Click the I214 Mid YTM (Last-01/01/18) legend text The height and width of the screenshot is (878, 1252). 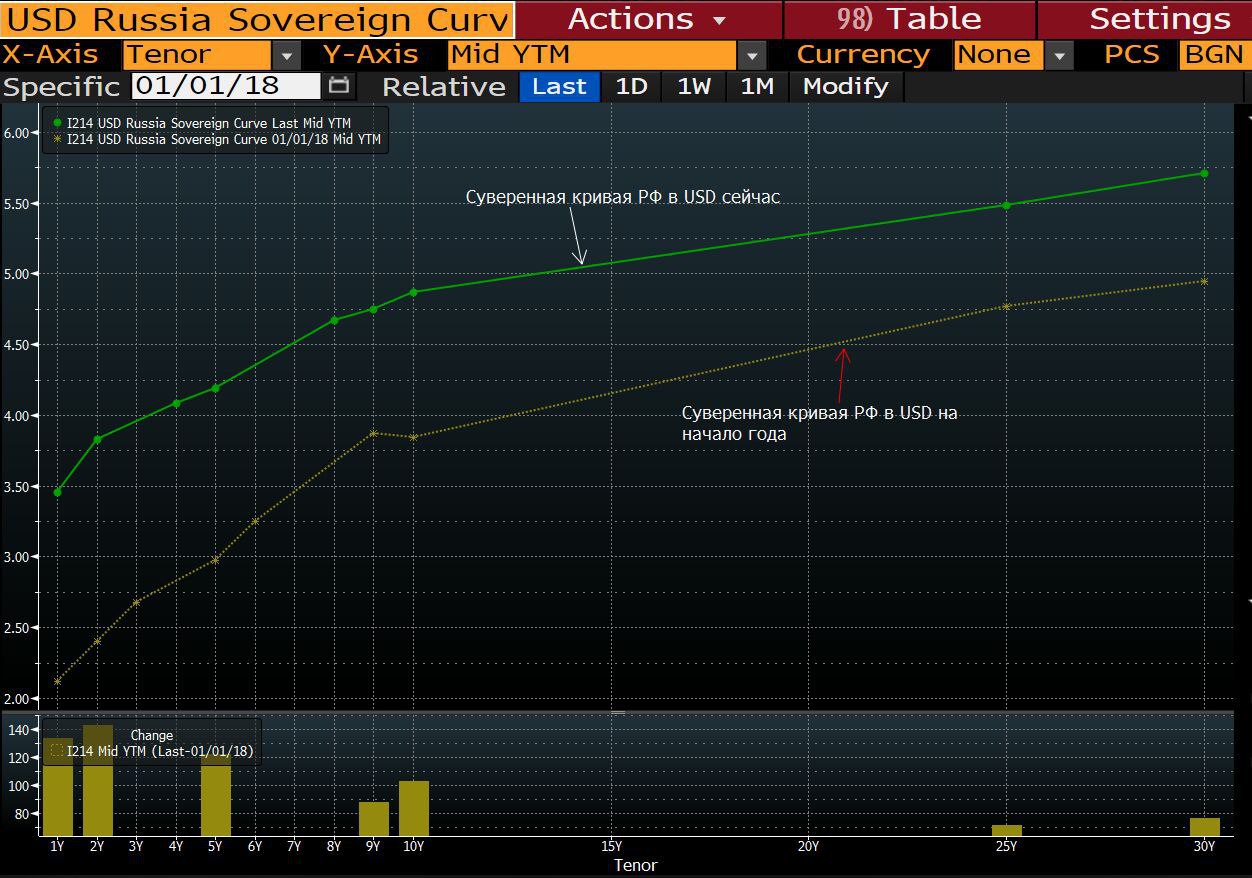pyautogui.click(x=160, y=750)
